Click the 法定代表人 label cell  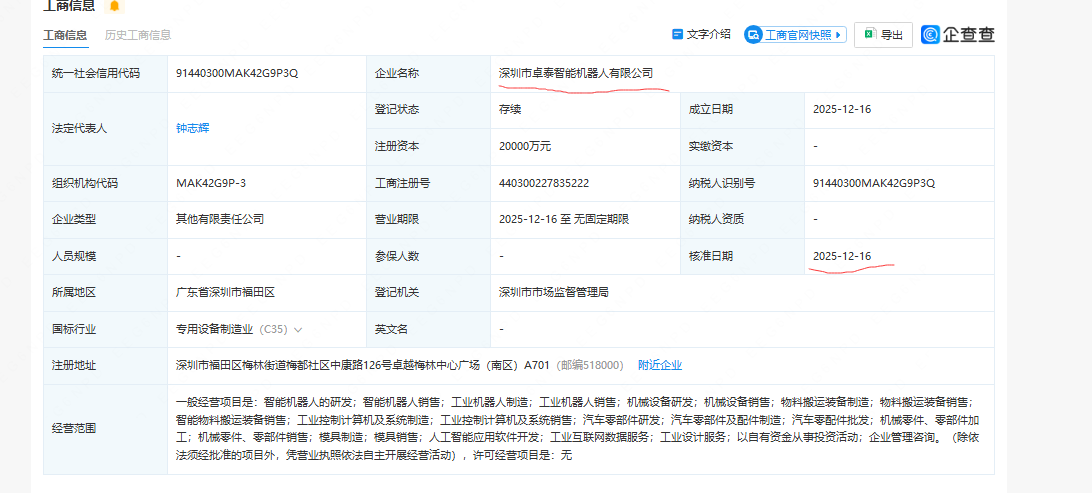[105, 129]
